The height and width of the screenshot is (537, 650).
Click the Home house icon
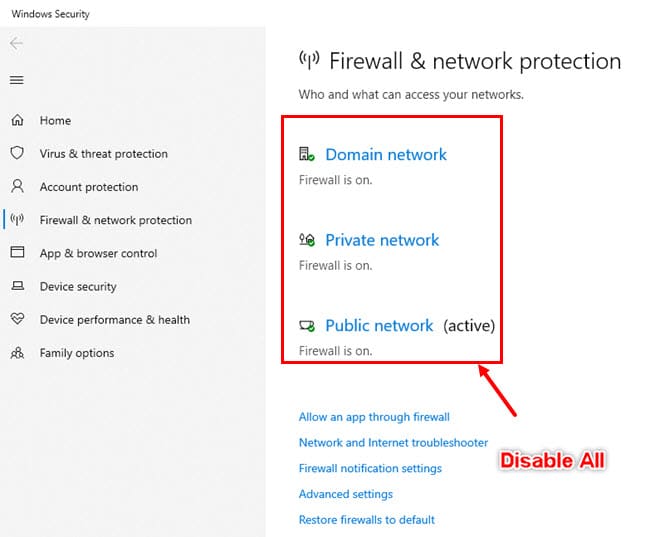point(17,120)
